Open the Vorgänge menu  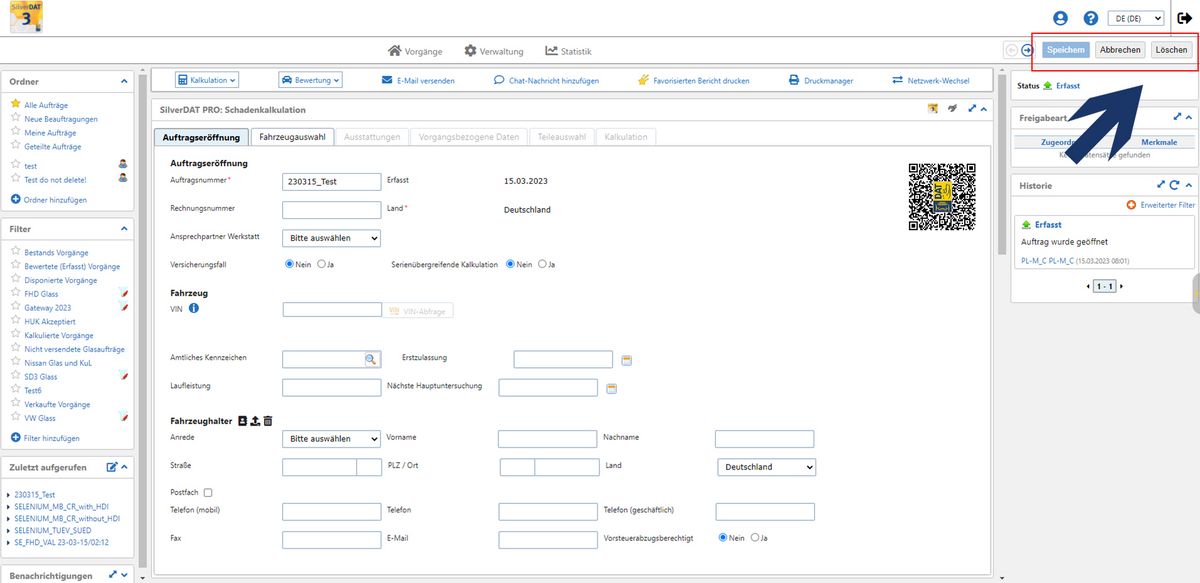[416, 51]
